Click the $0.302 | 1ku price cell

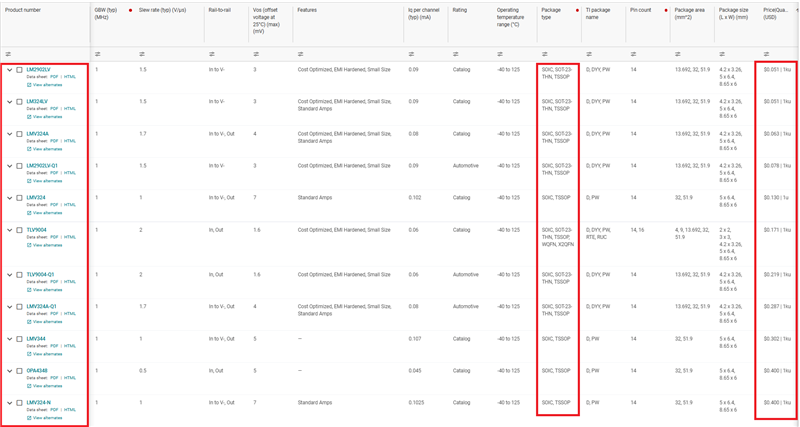(x=777, y=339)
